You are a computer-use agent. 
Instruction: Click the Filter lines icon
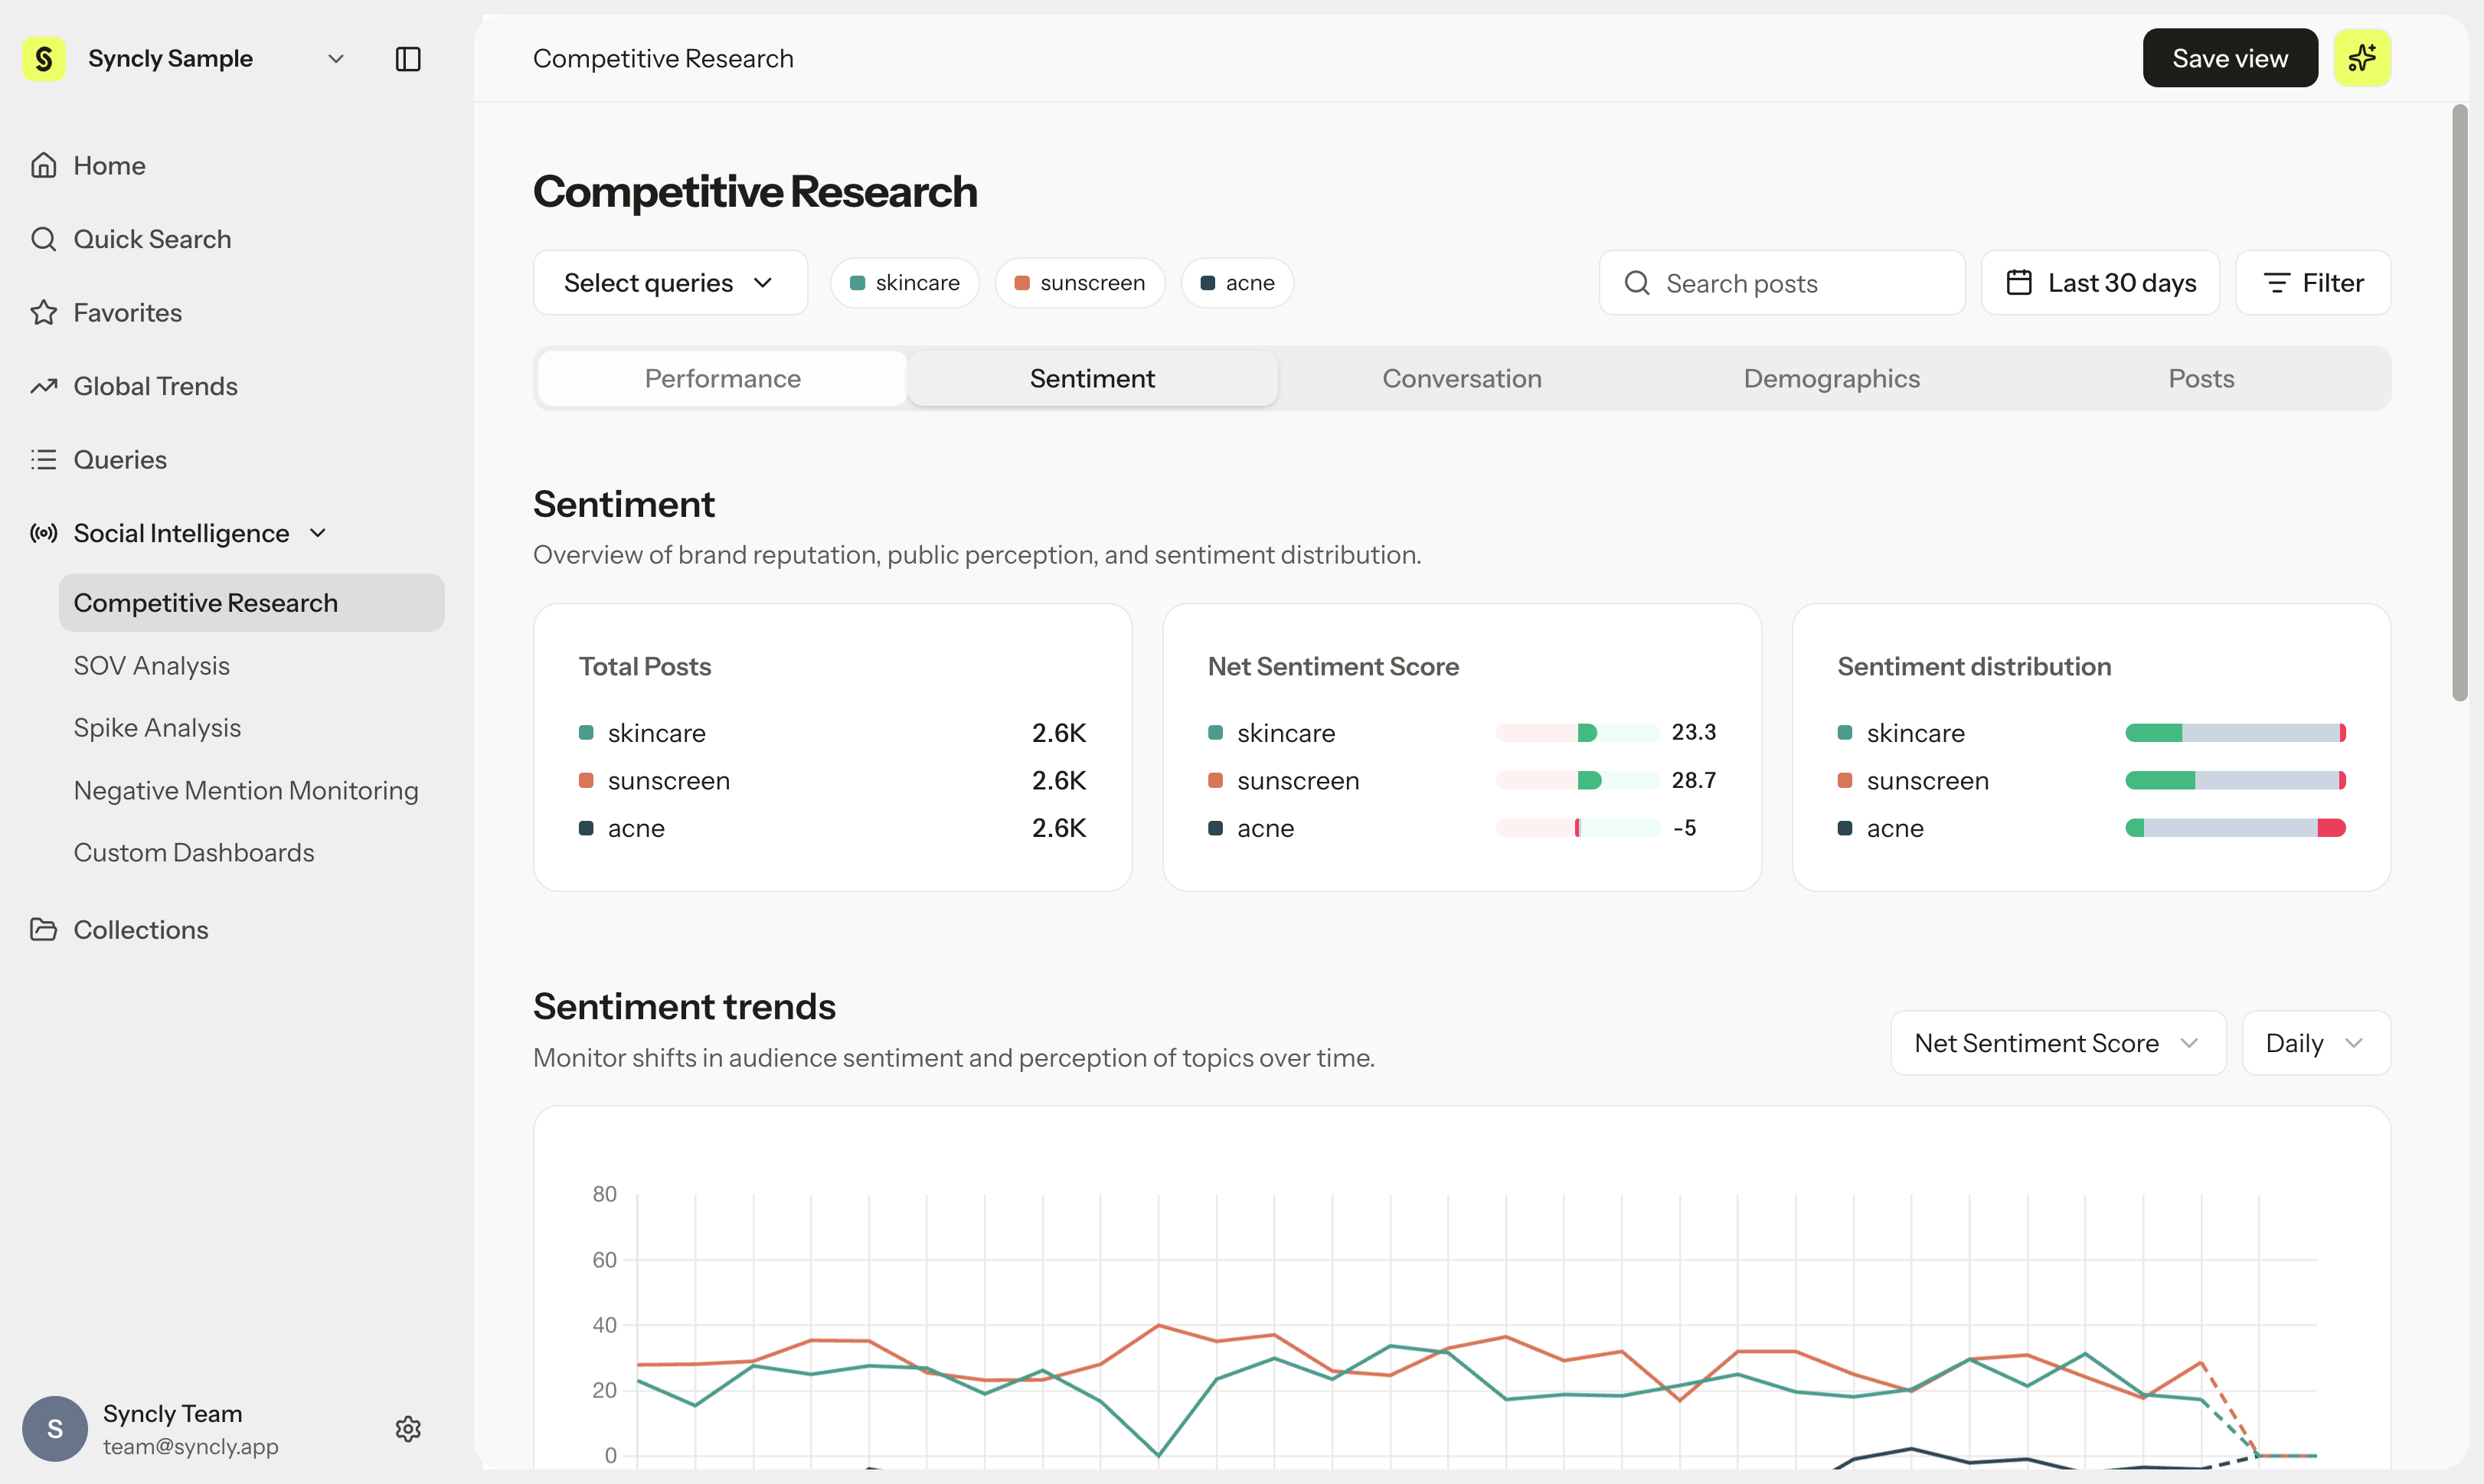click(2277, 283)
